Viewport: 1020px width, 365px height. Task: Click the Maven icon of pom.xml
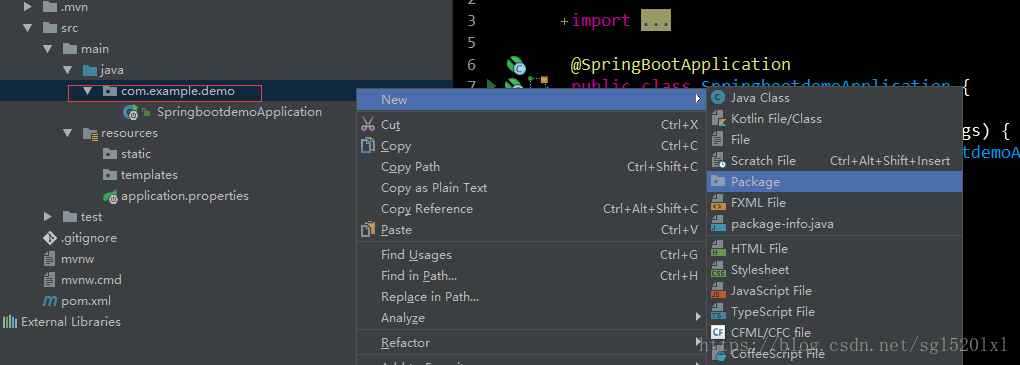[49, 301]
